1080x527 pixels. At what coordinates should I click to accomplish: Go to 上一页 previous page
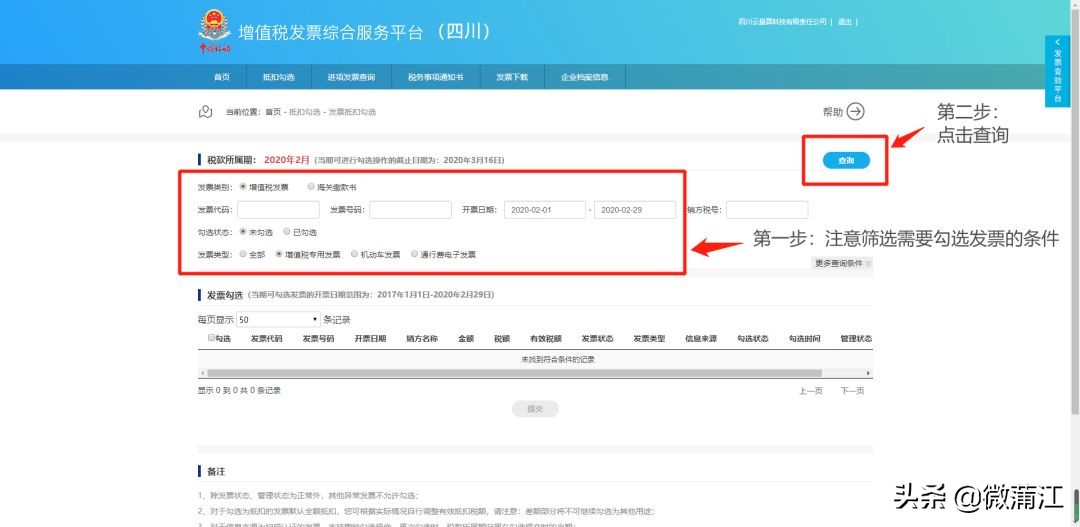pos(811,391)
